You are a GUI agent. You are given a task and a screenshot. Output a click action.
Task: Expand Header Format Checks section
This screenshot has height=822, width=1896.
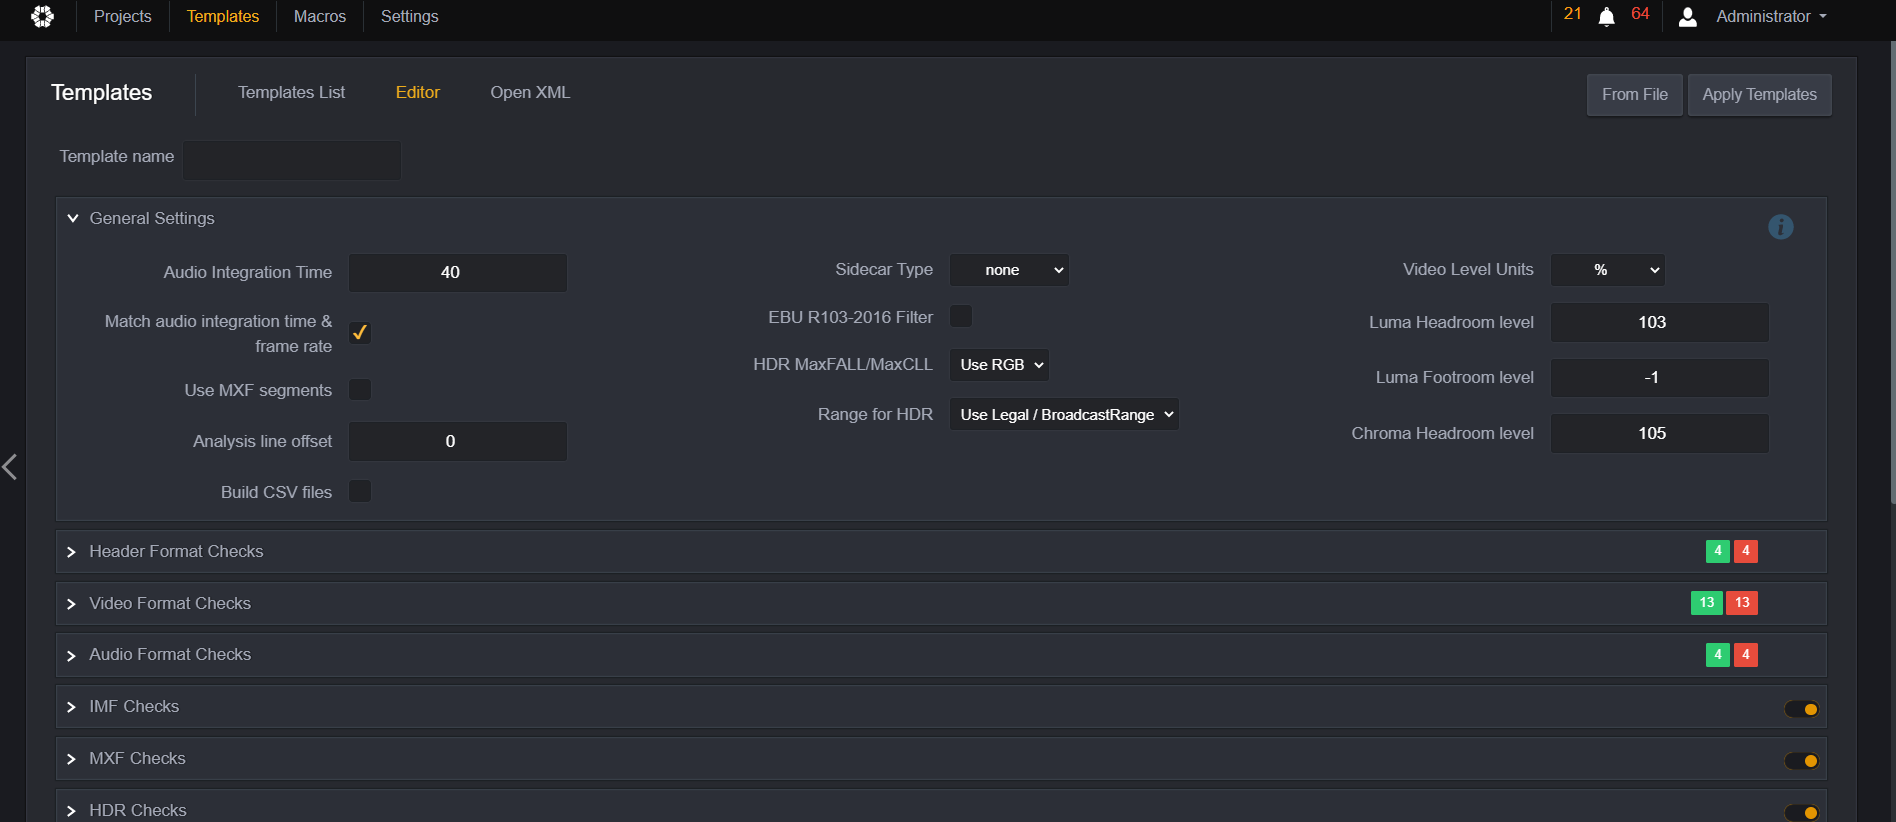(71, 552)
